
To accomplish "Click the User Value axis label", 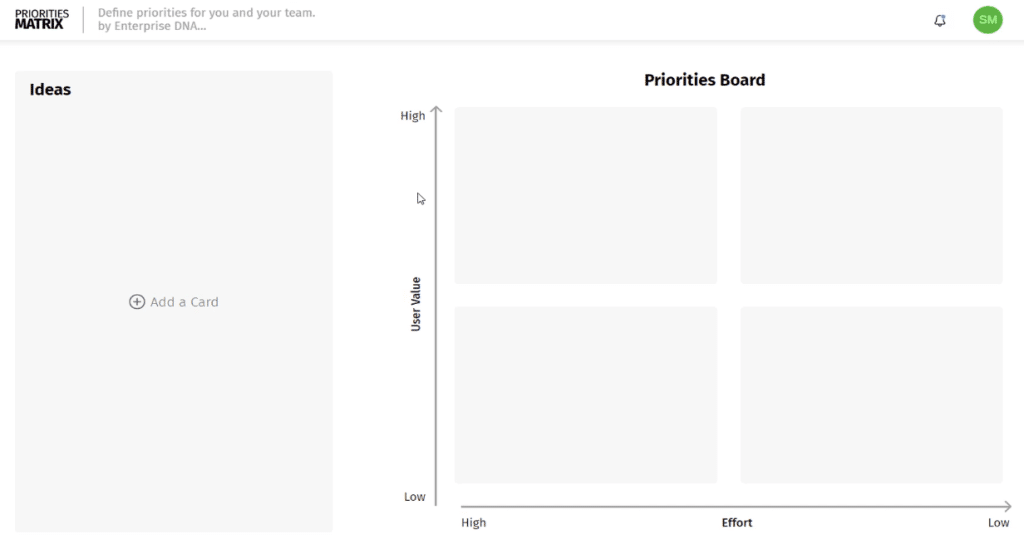I will point(415,304).
